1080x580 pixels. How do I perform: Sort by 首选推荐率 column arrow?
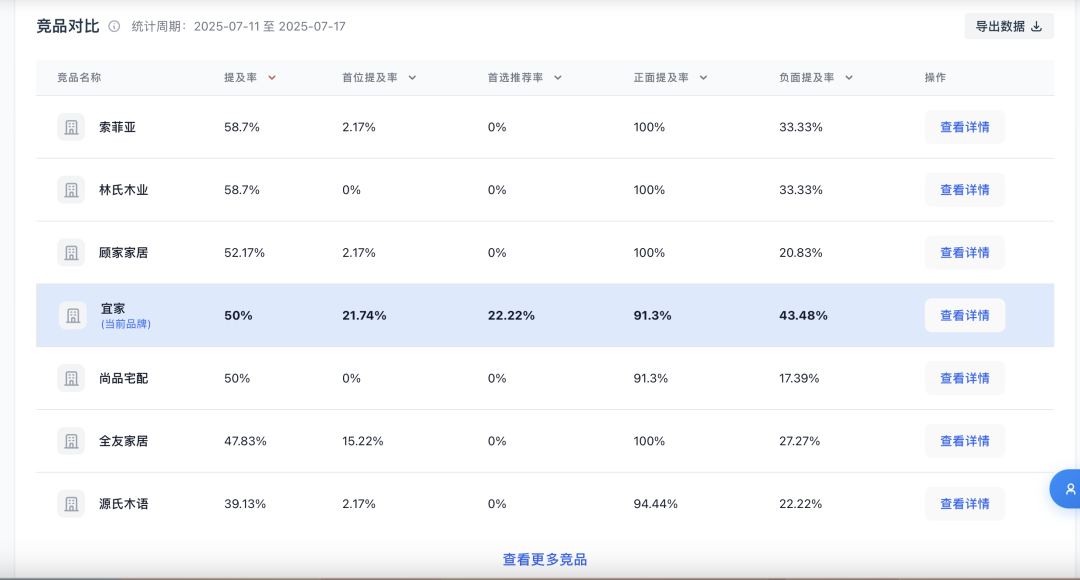[558, 78]
